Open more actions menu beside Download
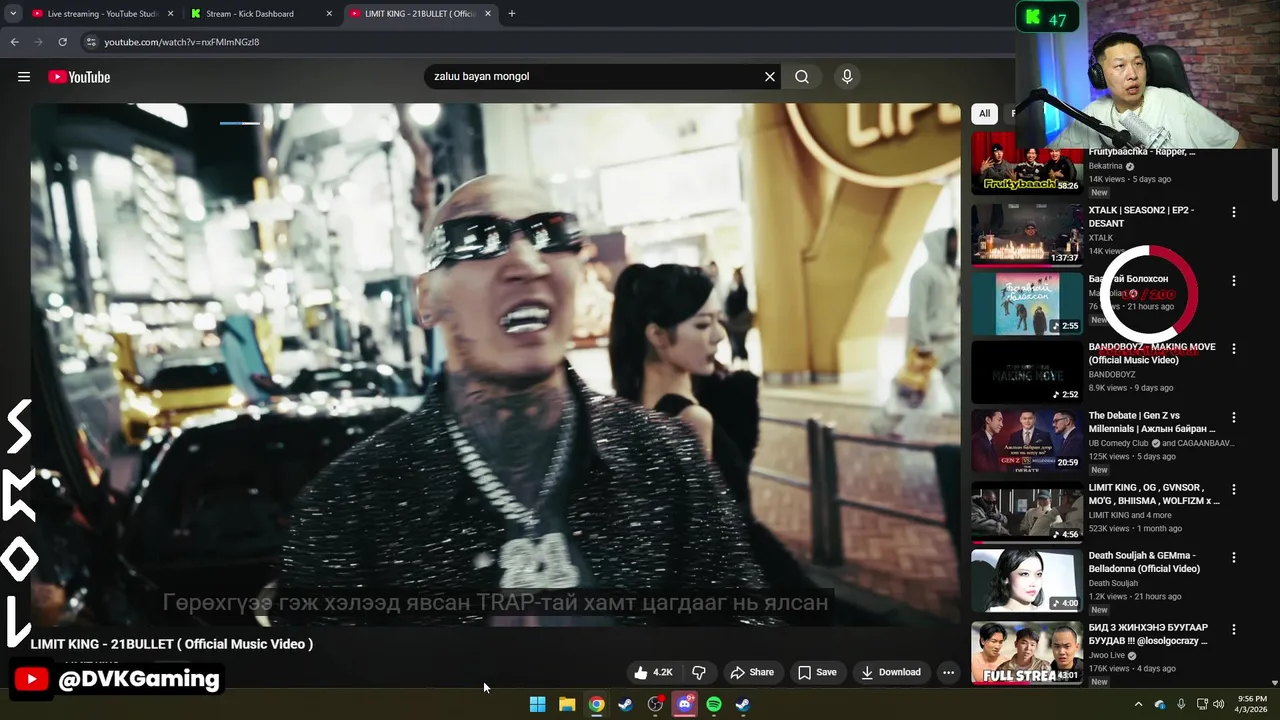This screenshot has width=1280, height=720. (x=948, y=672)
